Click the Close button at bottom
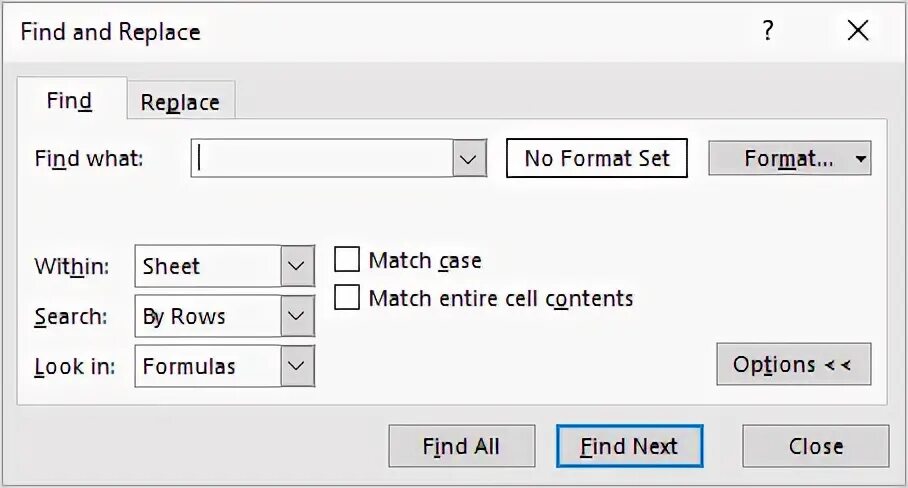This screenshot has height=488, width=908. coord(815,446)
